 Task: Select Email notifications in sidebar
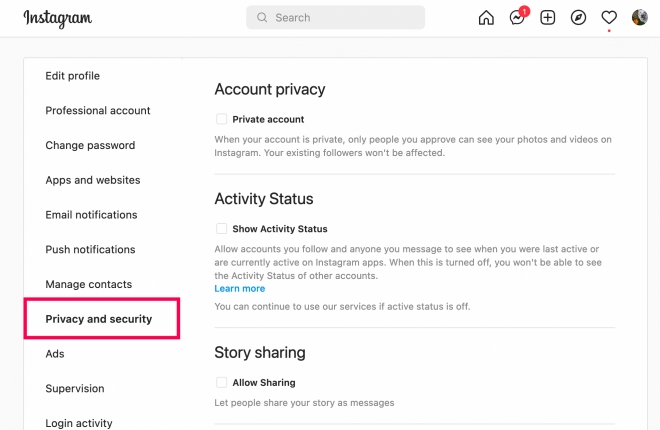pyautogui.click(x=91, y=215)
